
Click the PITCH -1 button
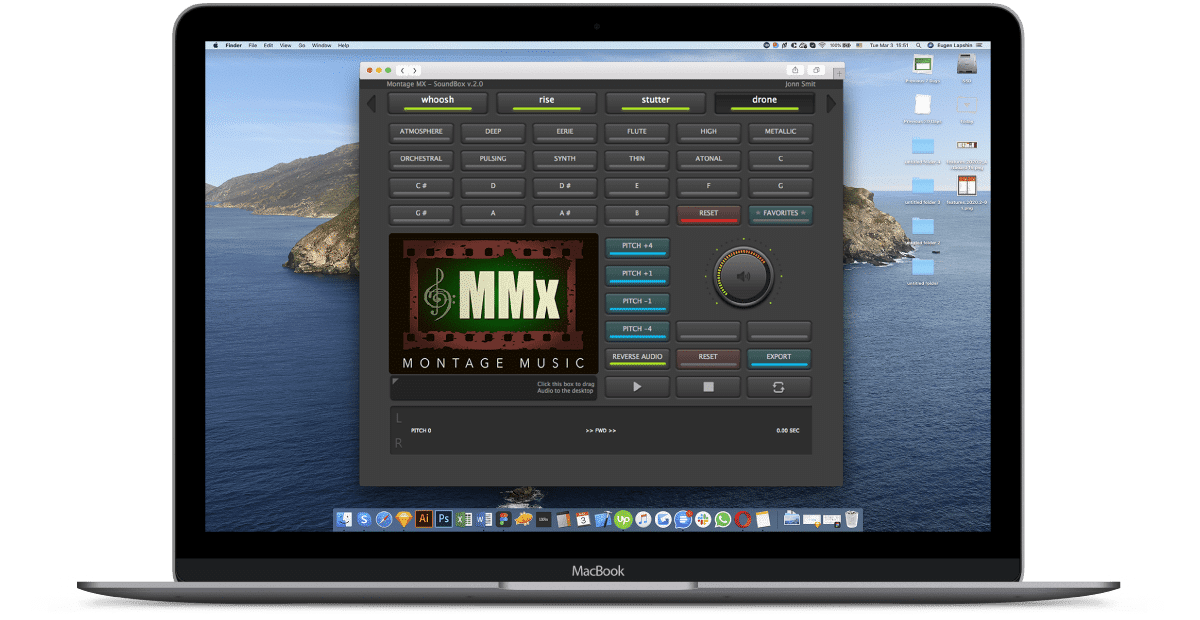pyautogui.click(x=637, y=303)
